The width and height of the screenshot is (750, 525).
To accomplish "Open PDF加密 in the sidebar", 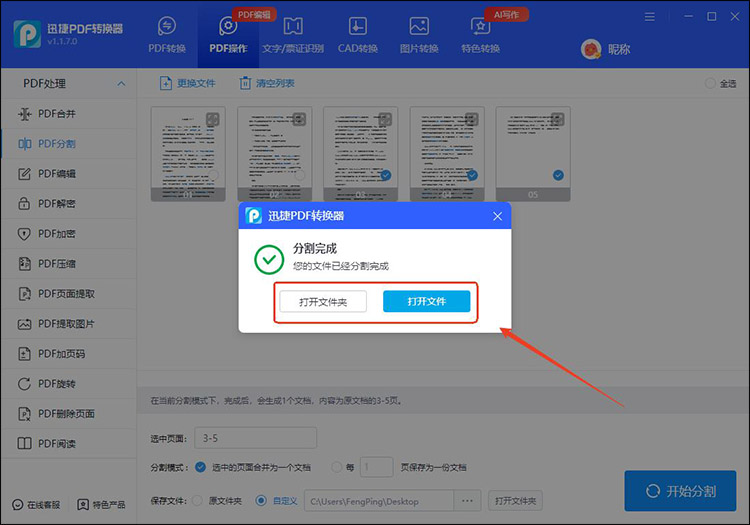I will tap(68, 234).
